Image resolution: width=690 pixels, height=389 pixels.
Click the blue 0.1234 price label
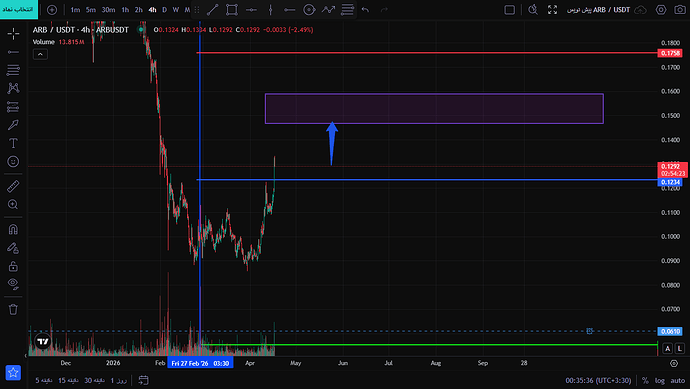670,182
